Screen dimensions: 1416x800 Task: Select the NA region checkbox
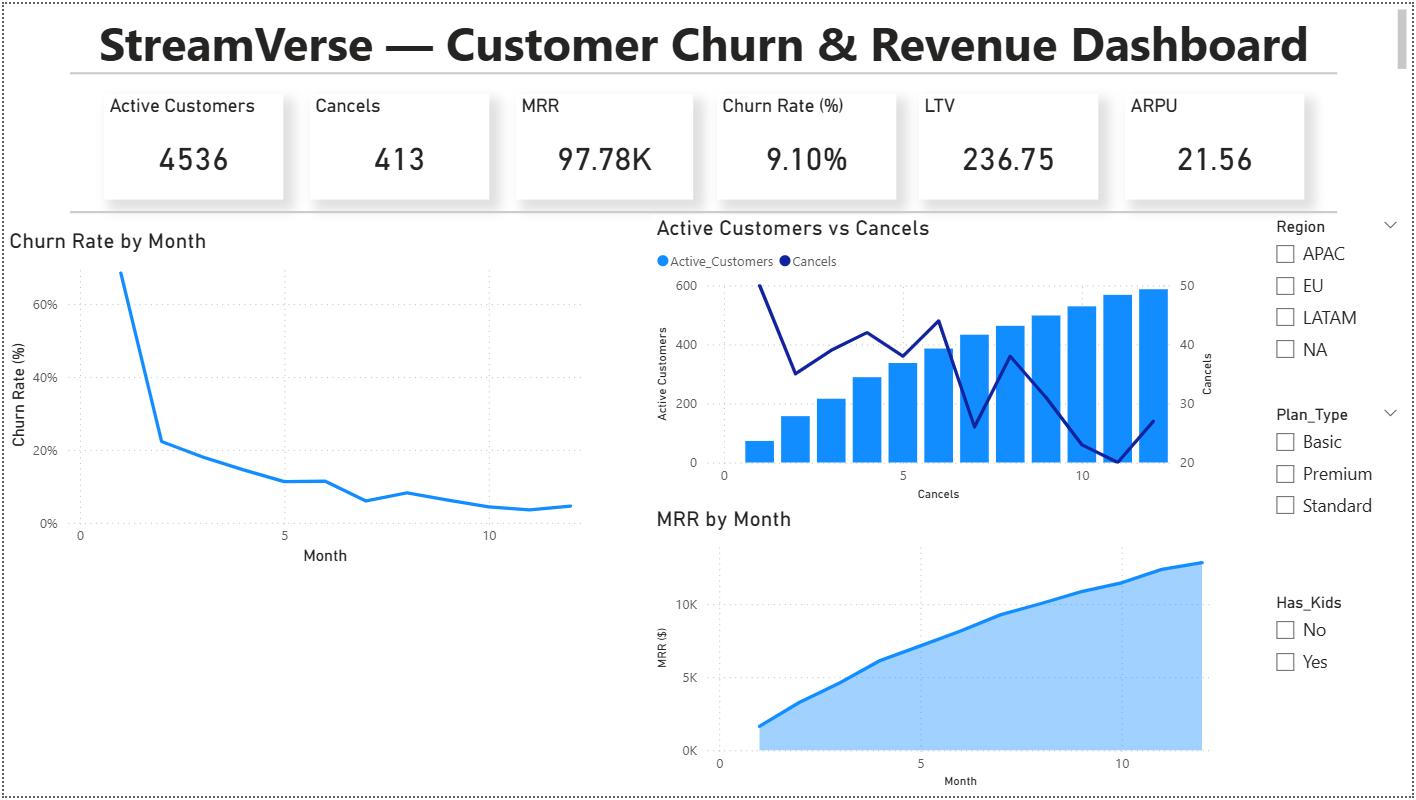1286,350
